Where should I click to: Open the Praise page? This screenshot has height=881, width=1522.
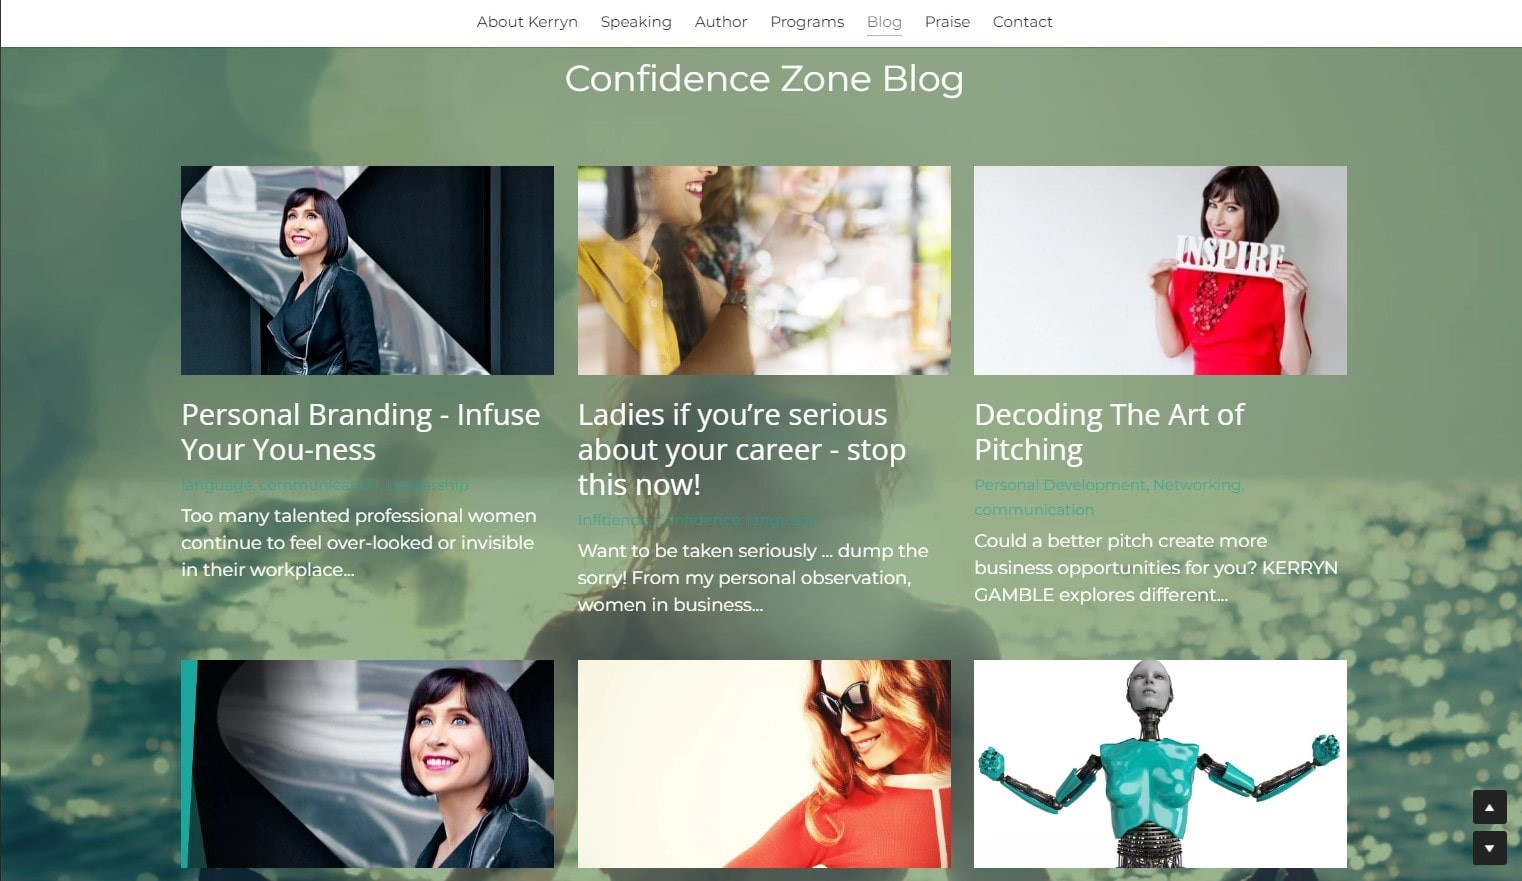[947, 22]
